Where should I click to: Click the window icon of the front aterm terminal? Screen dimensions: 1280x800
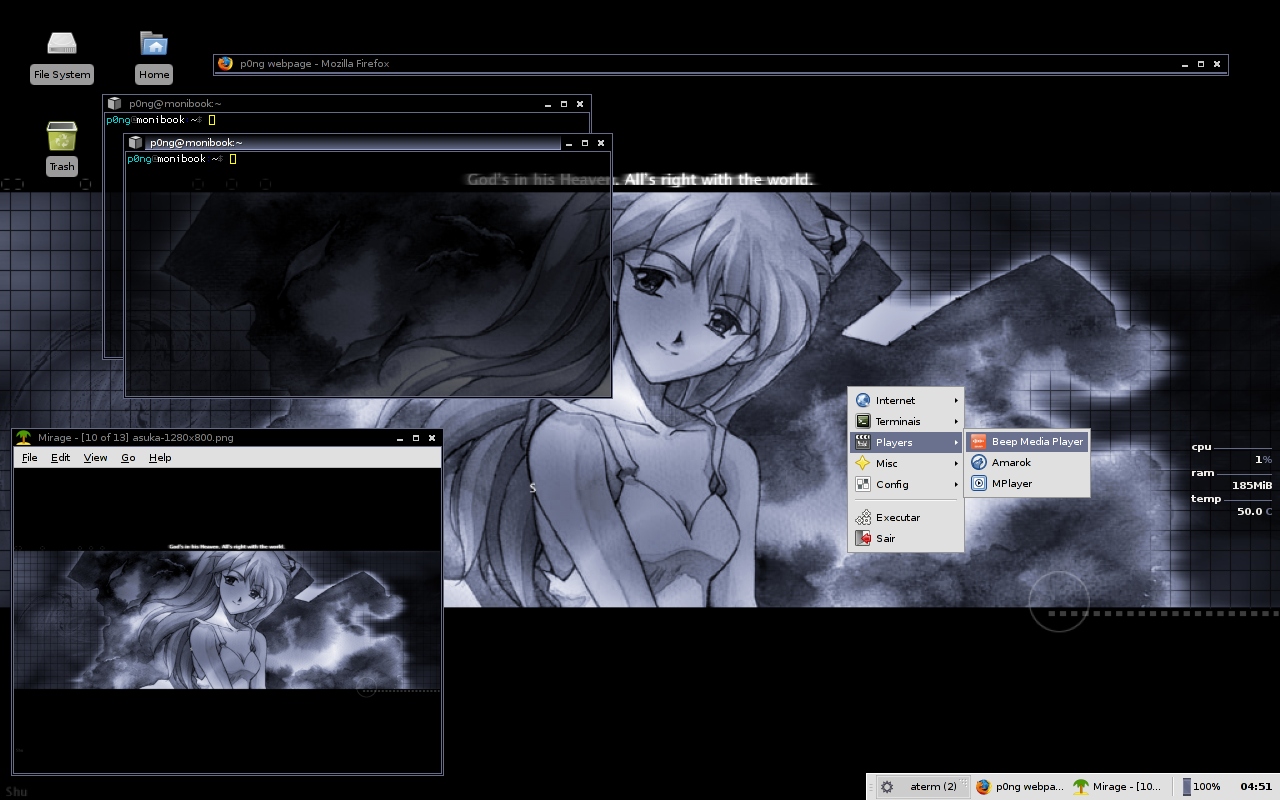click(136, 142)
